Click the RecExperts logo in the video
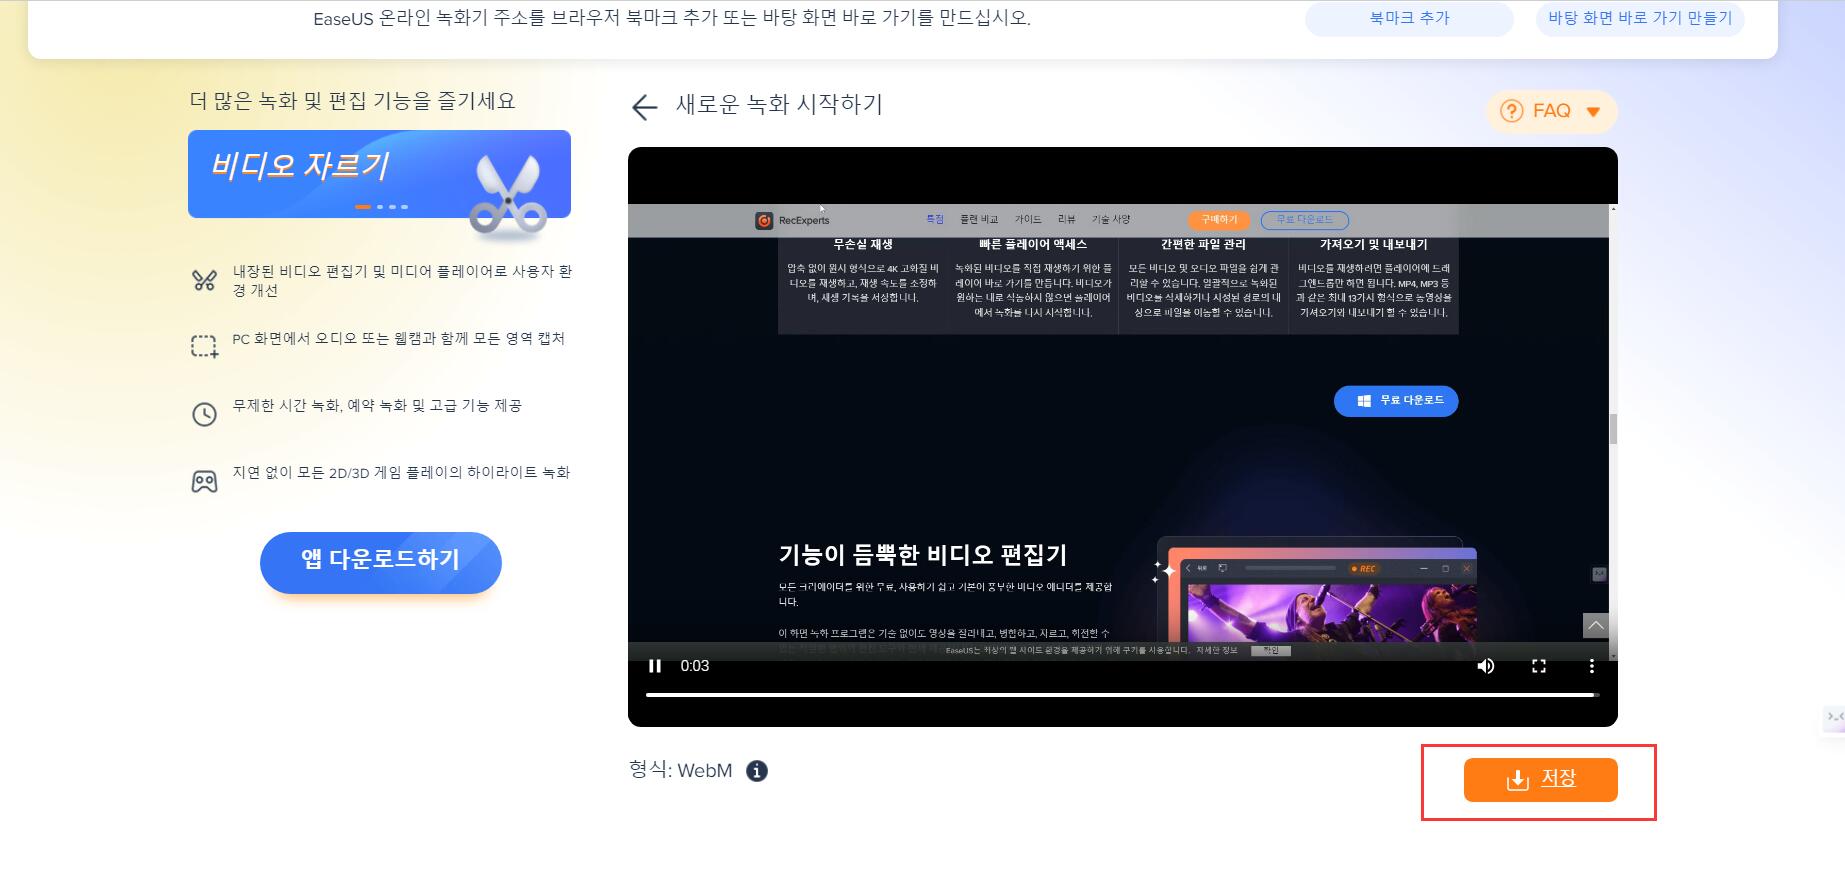The image size is (1845, 887). coord(793,221)
